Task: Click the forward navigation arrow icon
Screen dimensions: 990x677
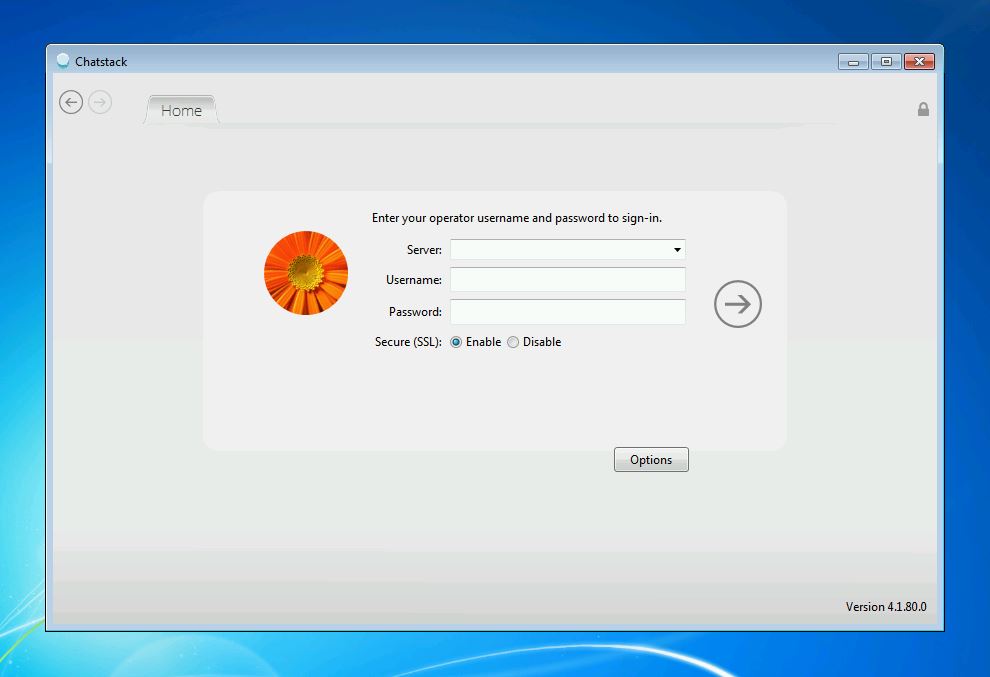Action: pyautogui.click(x=100, y=102)
